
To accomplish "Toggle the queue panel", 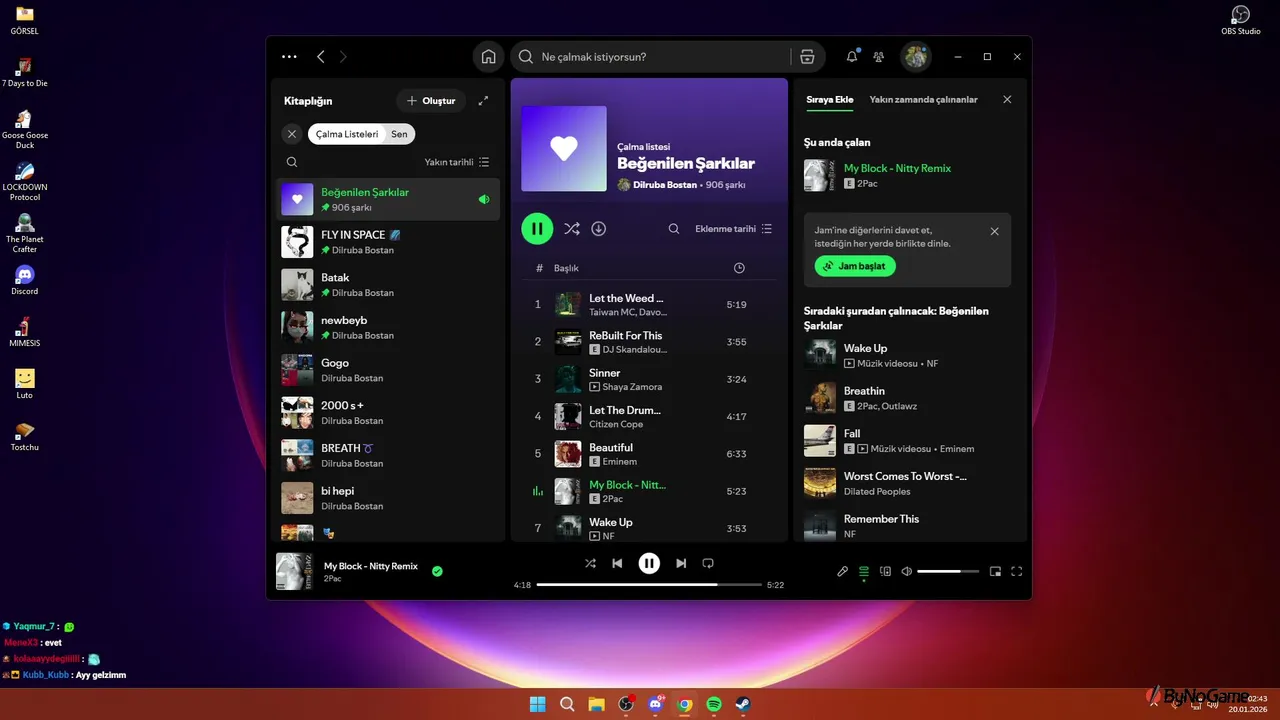I will click(864, 572).
